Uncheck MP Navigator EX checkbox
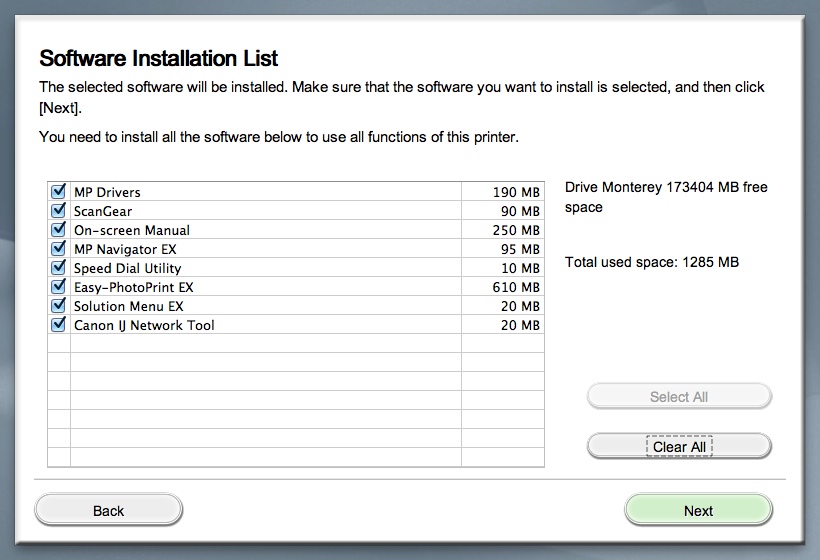 click(x=58, y=248)
